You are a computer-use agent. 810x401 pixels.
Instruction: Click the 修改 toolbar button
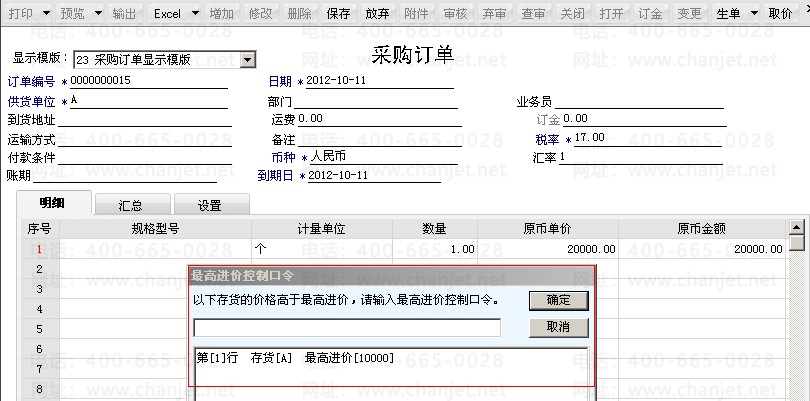[260, 13]
